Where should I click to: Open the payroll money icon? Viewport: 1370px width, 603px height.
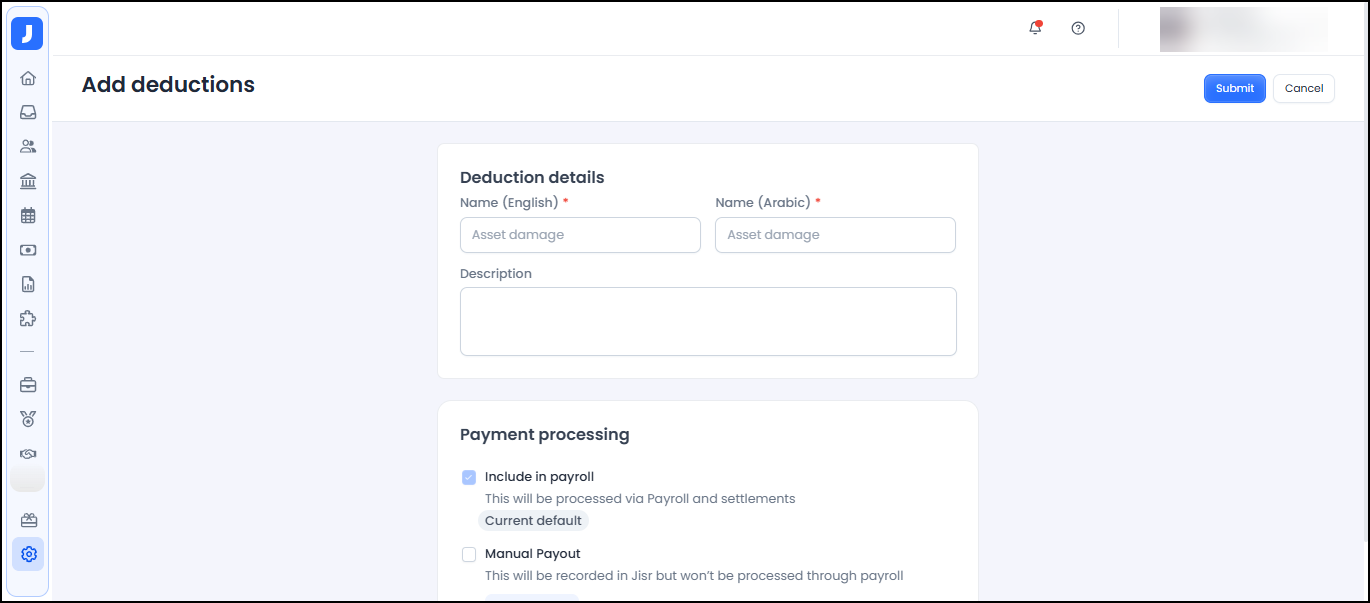click(28, 250)
